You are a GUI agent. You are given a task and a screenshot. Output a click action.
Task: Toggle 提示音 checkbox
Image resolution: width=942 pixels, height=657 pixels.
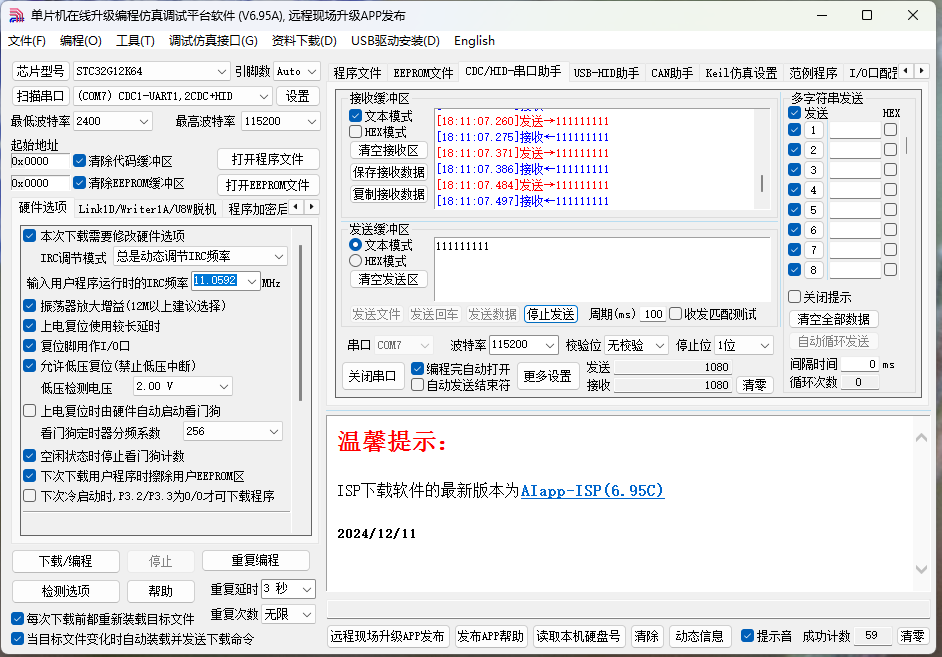click(747, 636)
